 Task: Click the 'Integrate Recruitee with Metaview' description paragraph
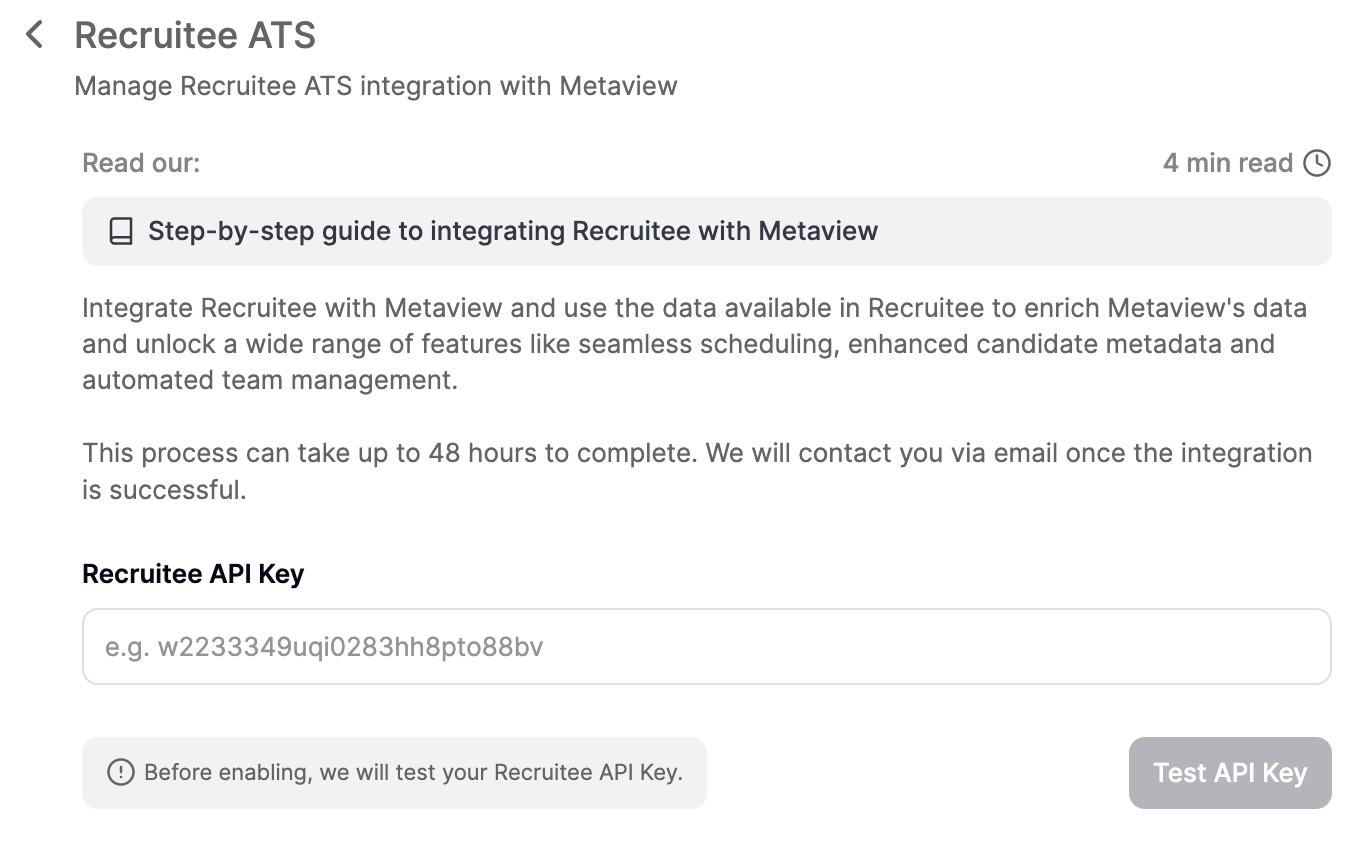tap(694, 308)
